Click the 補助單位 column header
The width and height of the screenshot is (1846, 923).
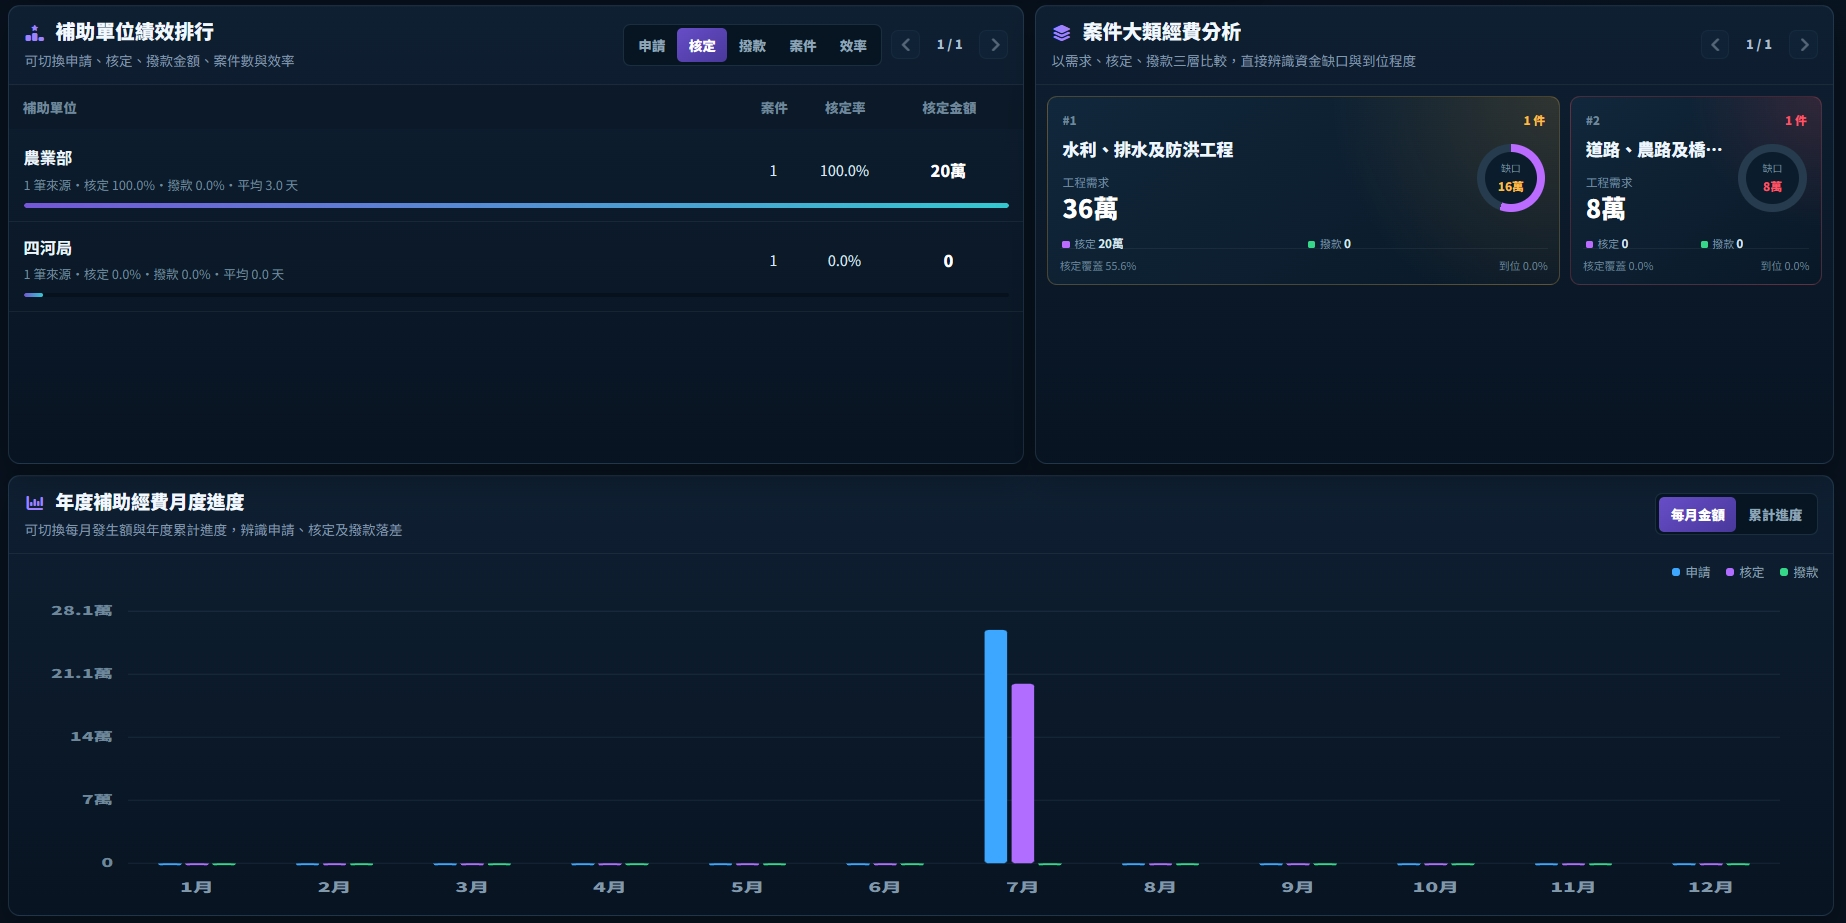[x=50, y=108]
